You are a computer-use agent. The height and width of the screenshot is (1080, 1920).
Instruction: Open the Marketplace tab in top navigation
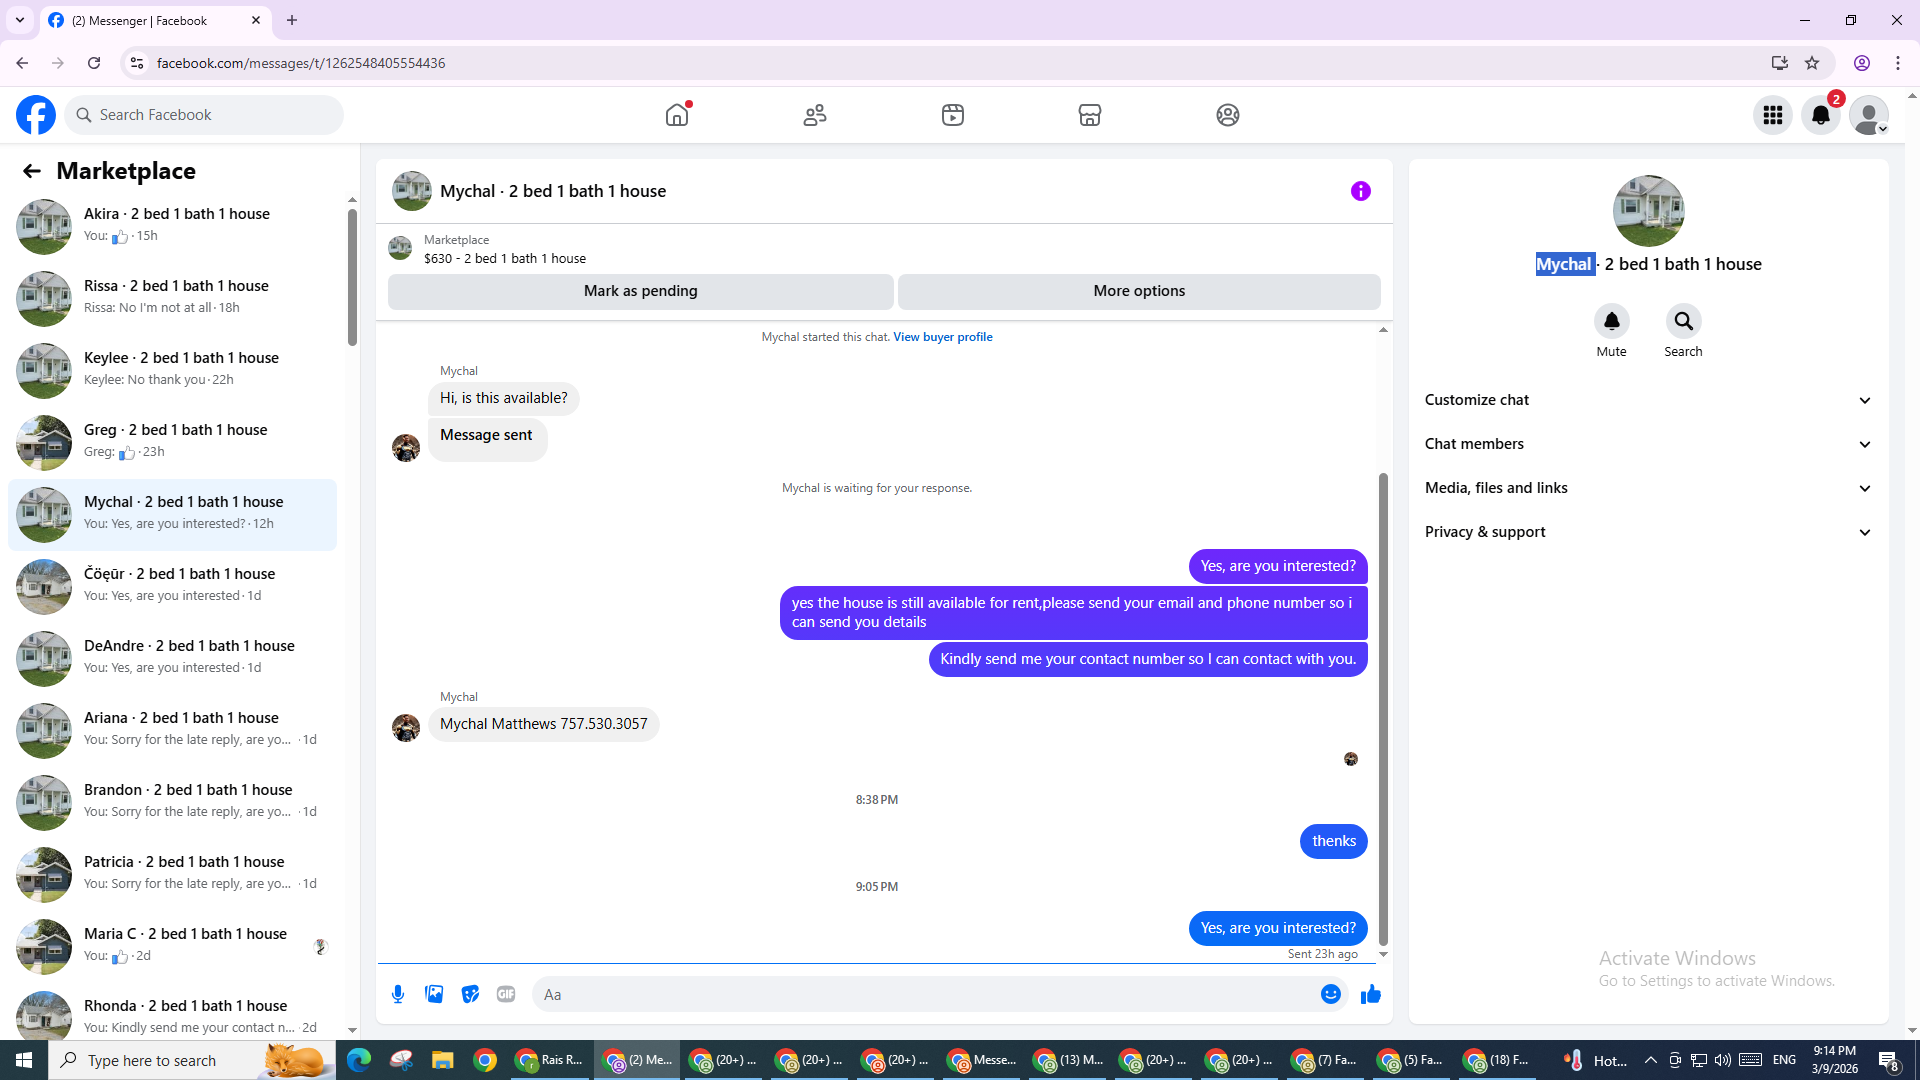point(1089,115)
